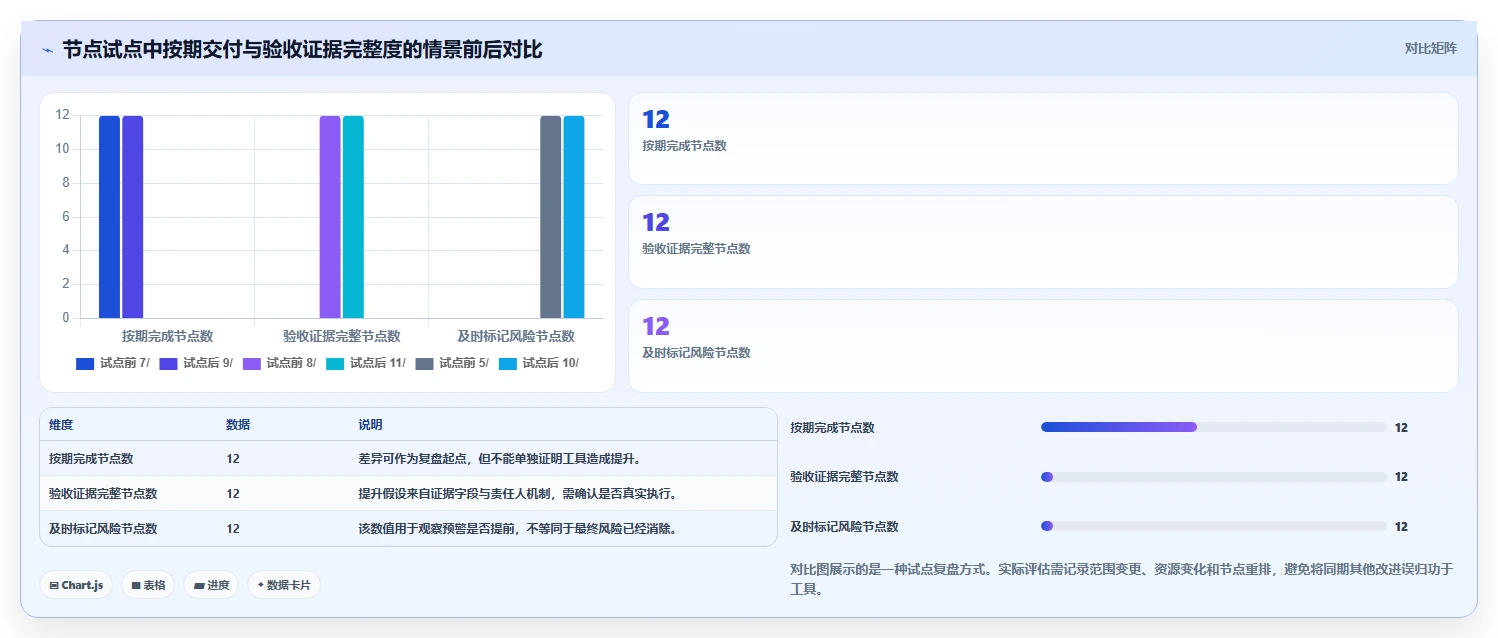Click 按期完成节点数 x-axis label in chart
Image resolution: width=1498 pixels, height=638 pixels.
[x=167, y=336]
